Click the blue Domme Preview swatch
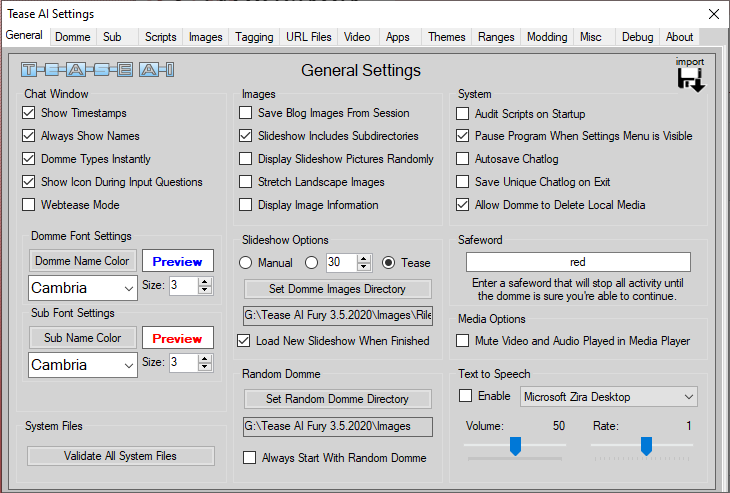730x493 pixels. [x=178, y=261]
